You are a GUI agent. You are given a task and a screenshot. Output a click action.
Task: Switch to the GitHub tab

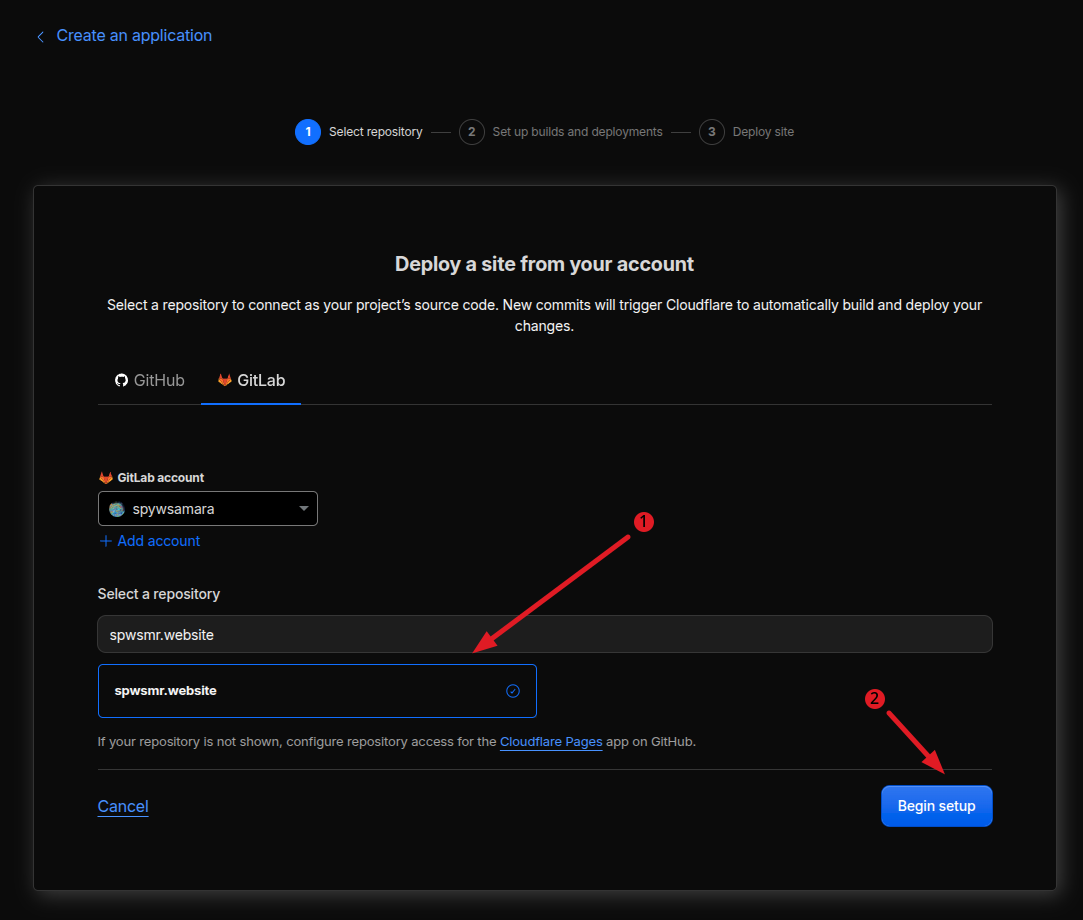coord(150,381)
